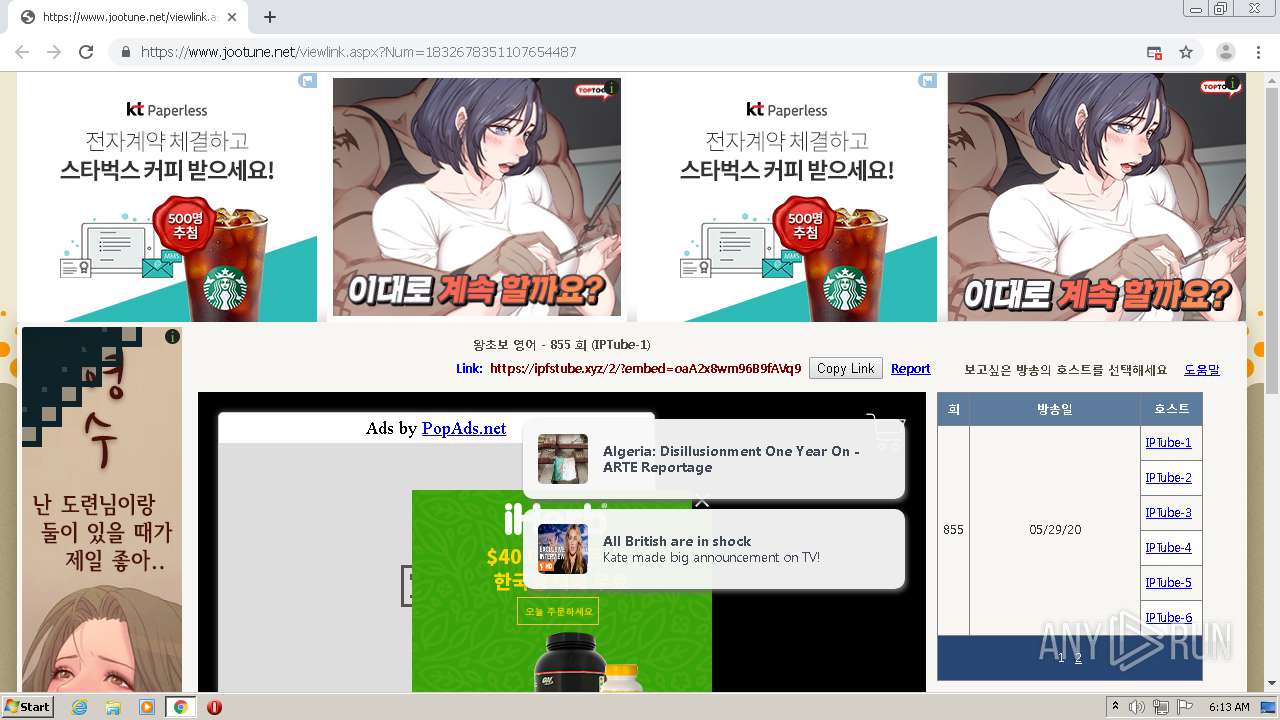Open a new browser tab

click(x=270, y=17)
